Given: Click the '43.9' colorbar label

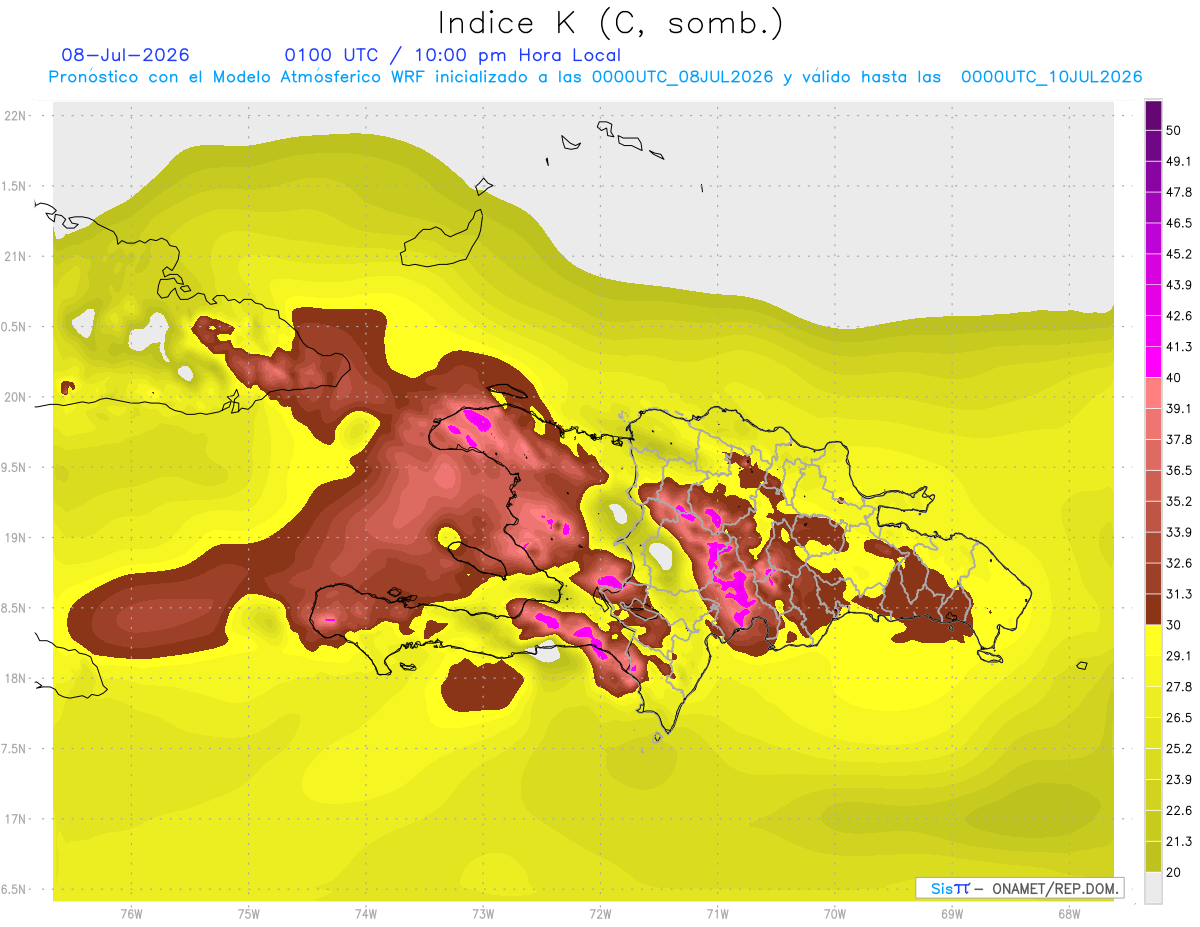Looking at the screenshot, I should point(1179,285).
